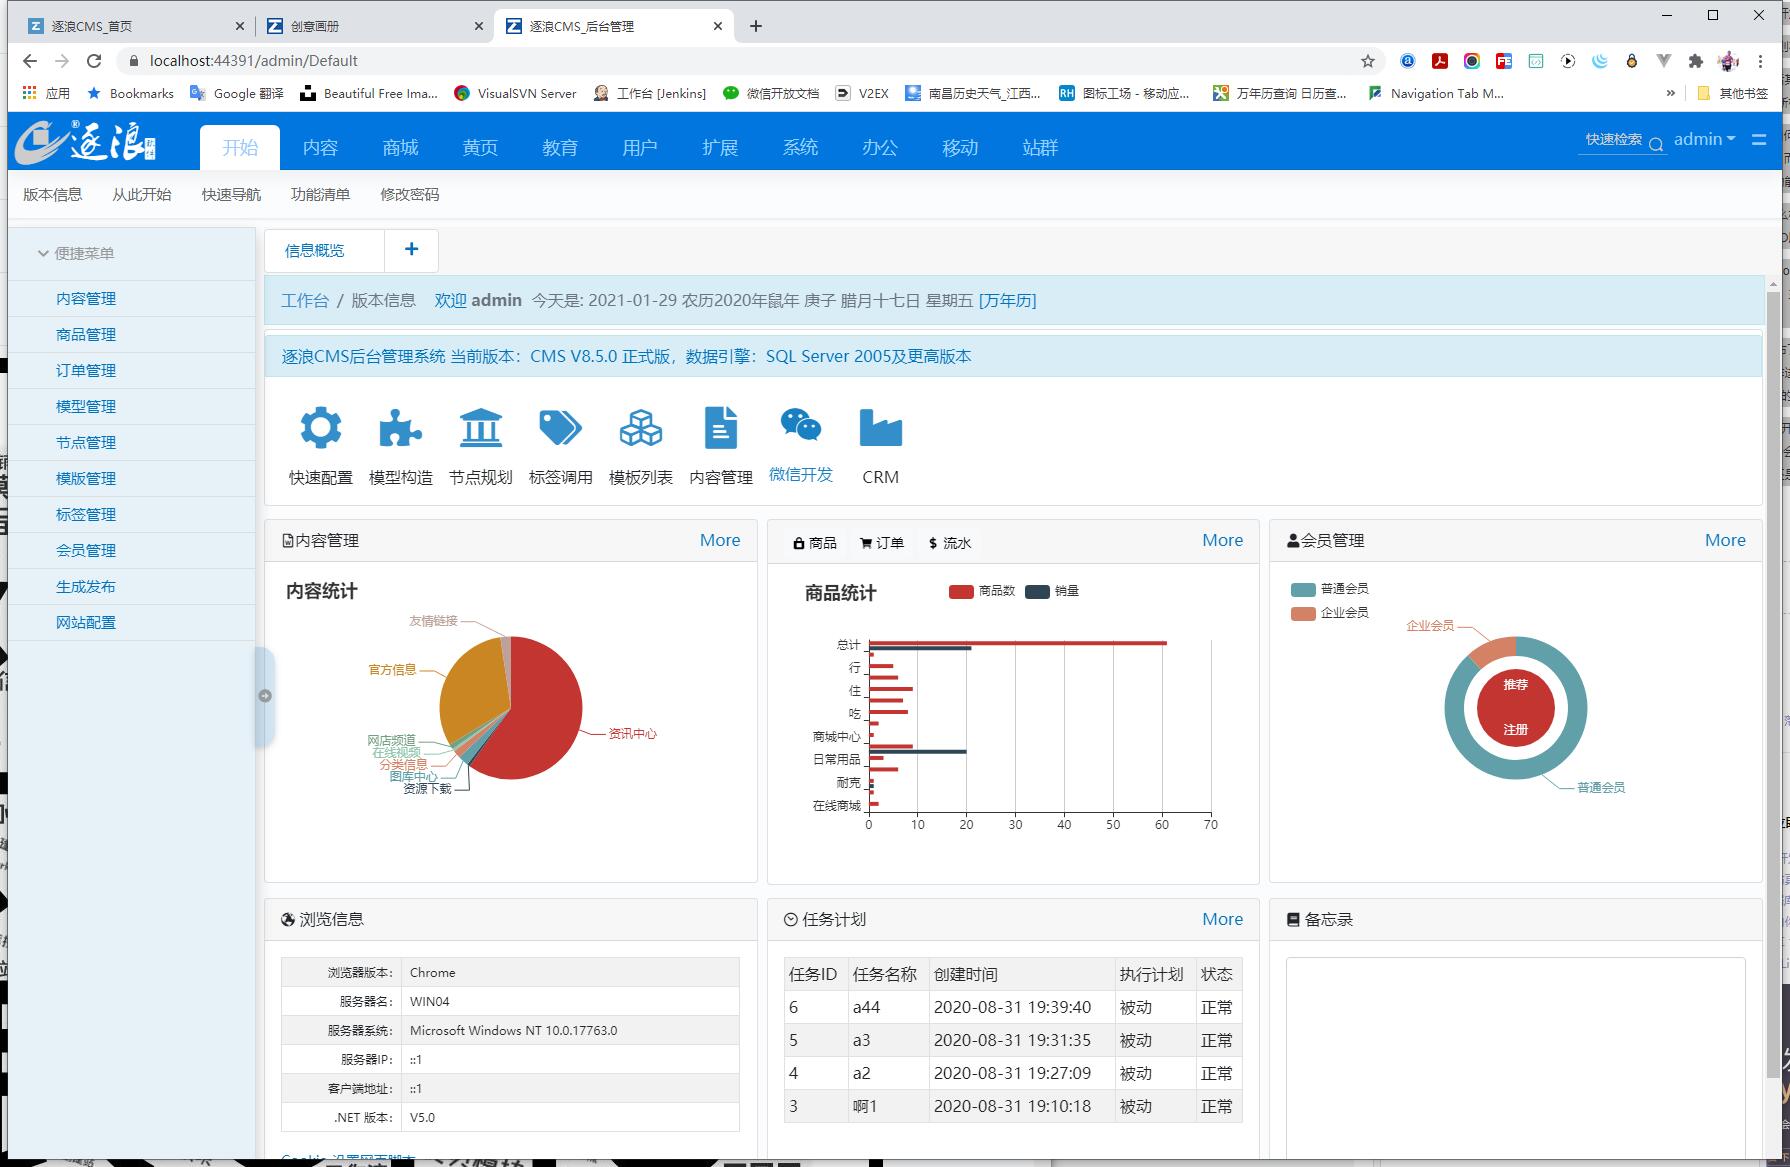Collapse the left panel using the edge arrow
The width and height of the screenshot is (1790, 1167).
pyautogui.click(x=265, y=695)
